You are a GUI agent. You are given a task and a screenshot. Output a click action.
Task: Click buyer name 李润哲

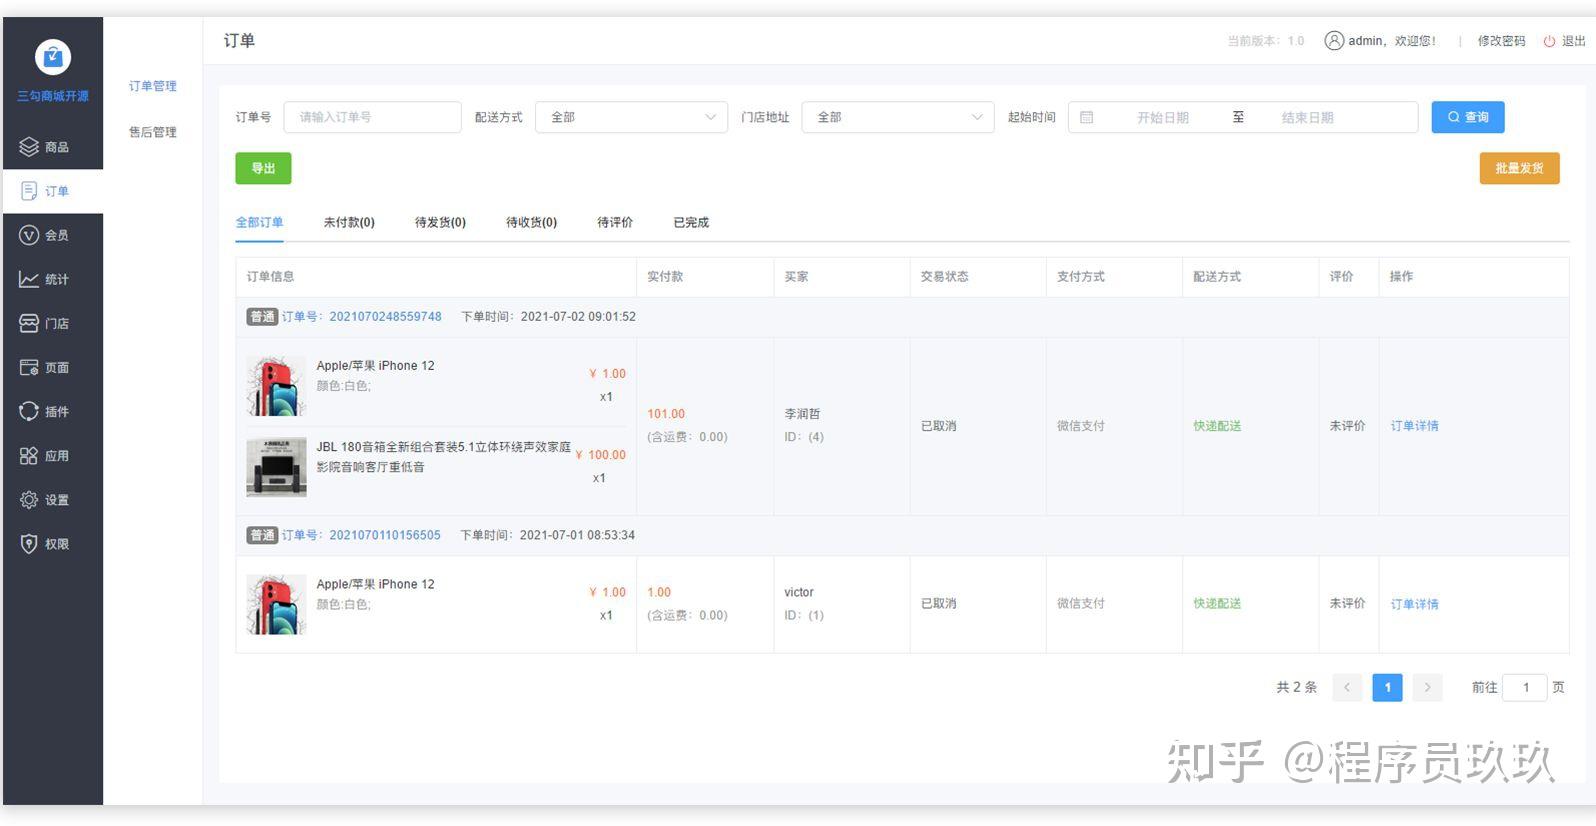802,414
